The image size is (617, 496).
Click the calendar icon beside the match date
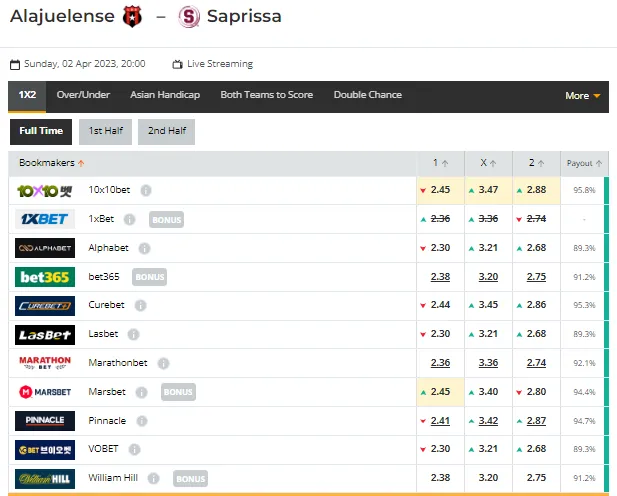[x=15, y=64]
